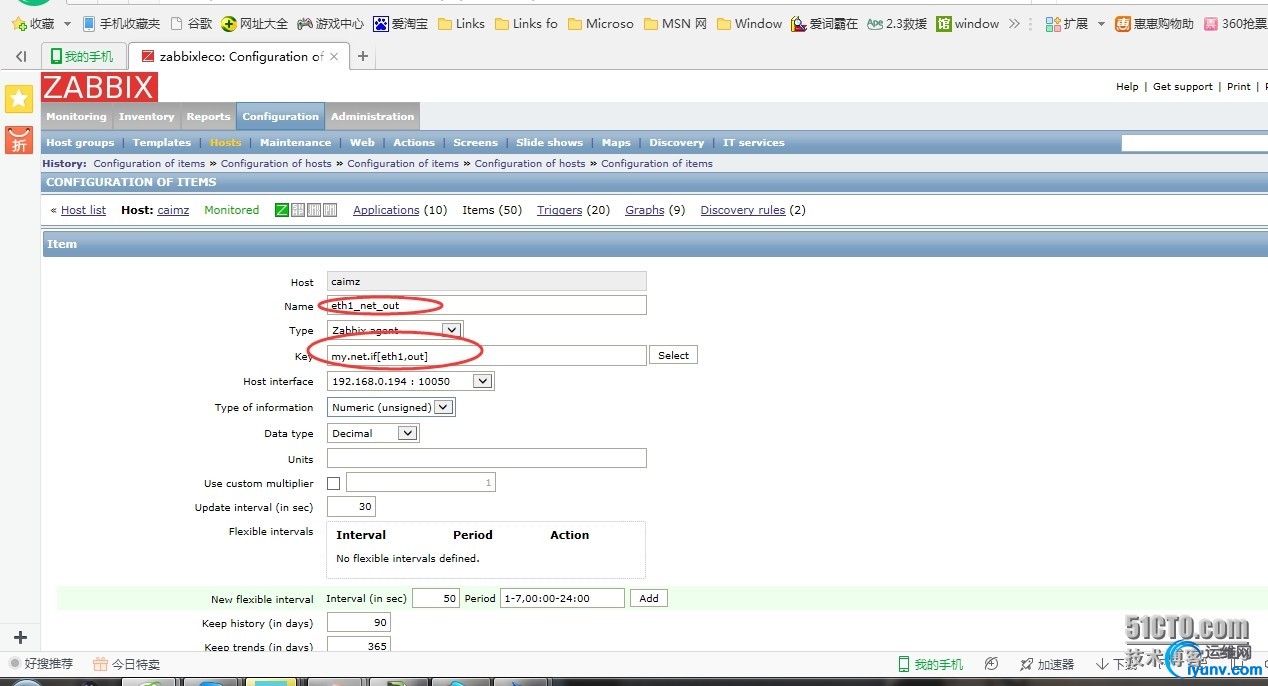Open the Actions submenu item

(414, 143)
